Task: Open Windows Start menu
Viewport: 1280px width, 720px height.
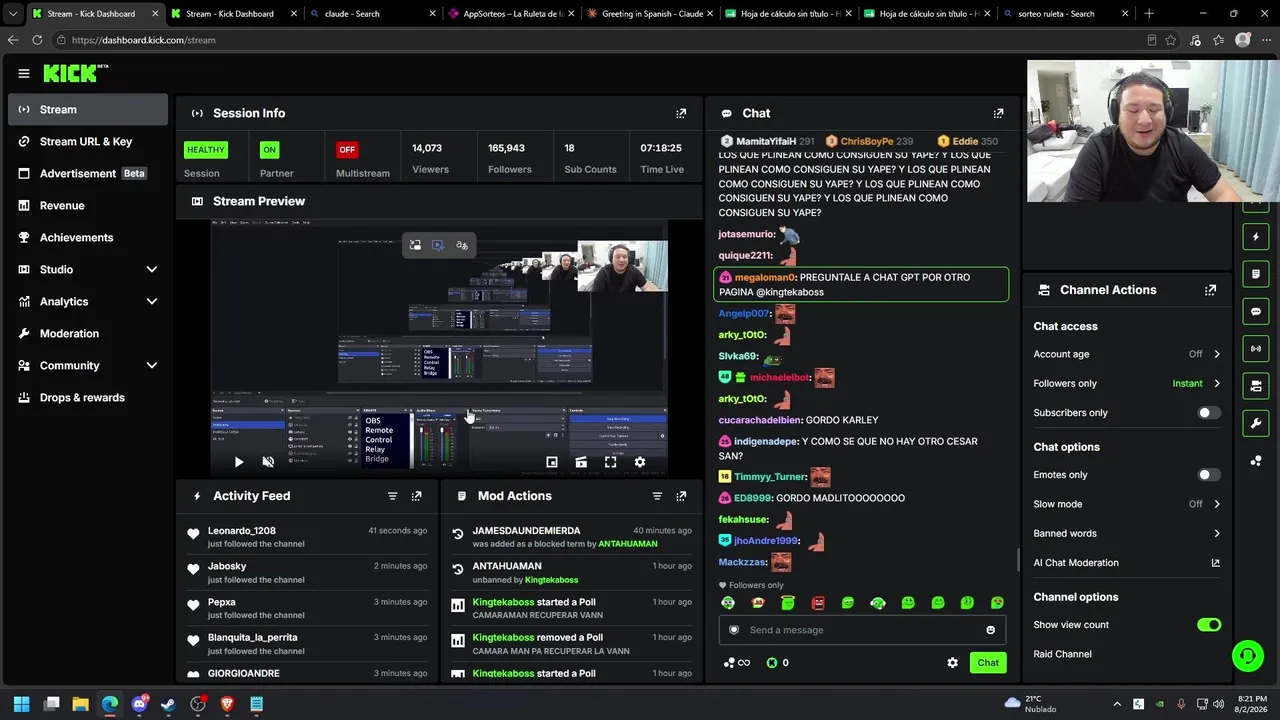Action: coord(22,704)
